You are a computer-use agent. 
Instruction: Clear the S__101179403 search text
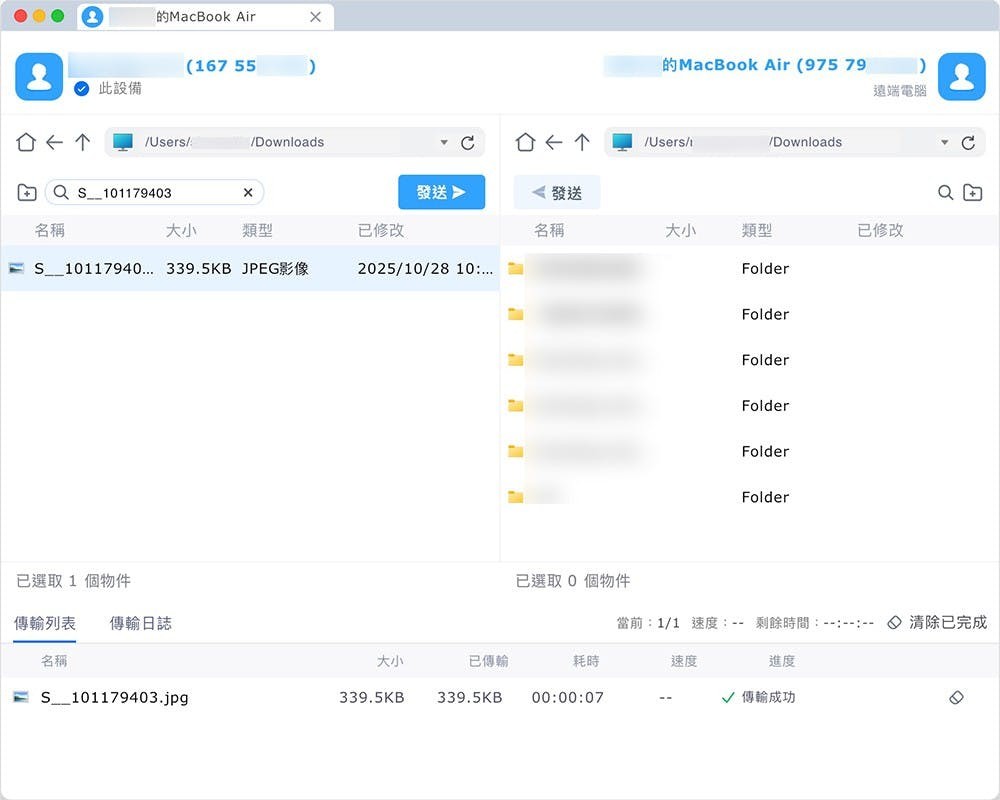click(x=249, y=193)
